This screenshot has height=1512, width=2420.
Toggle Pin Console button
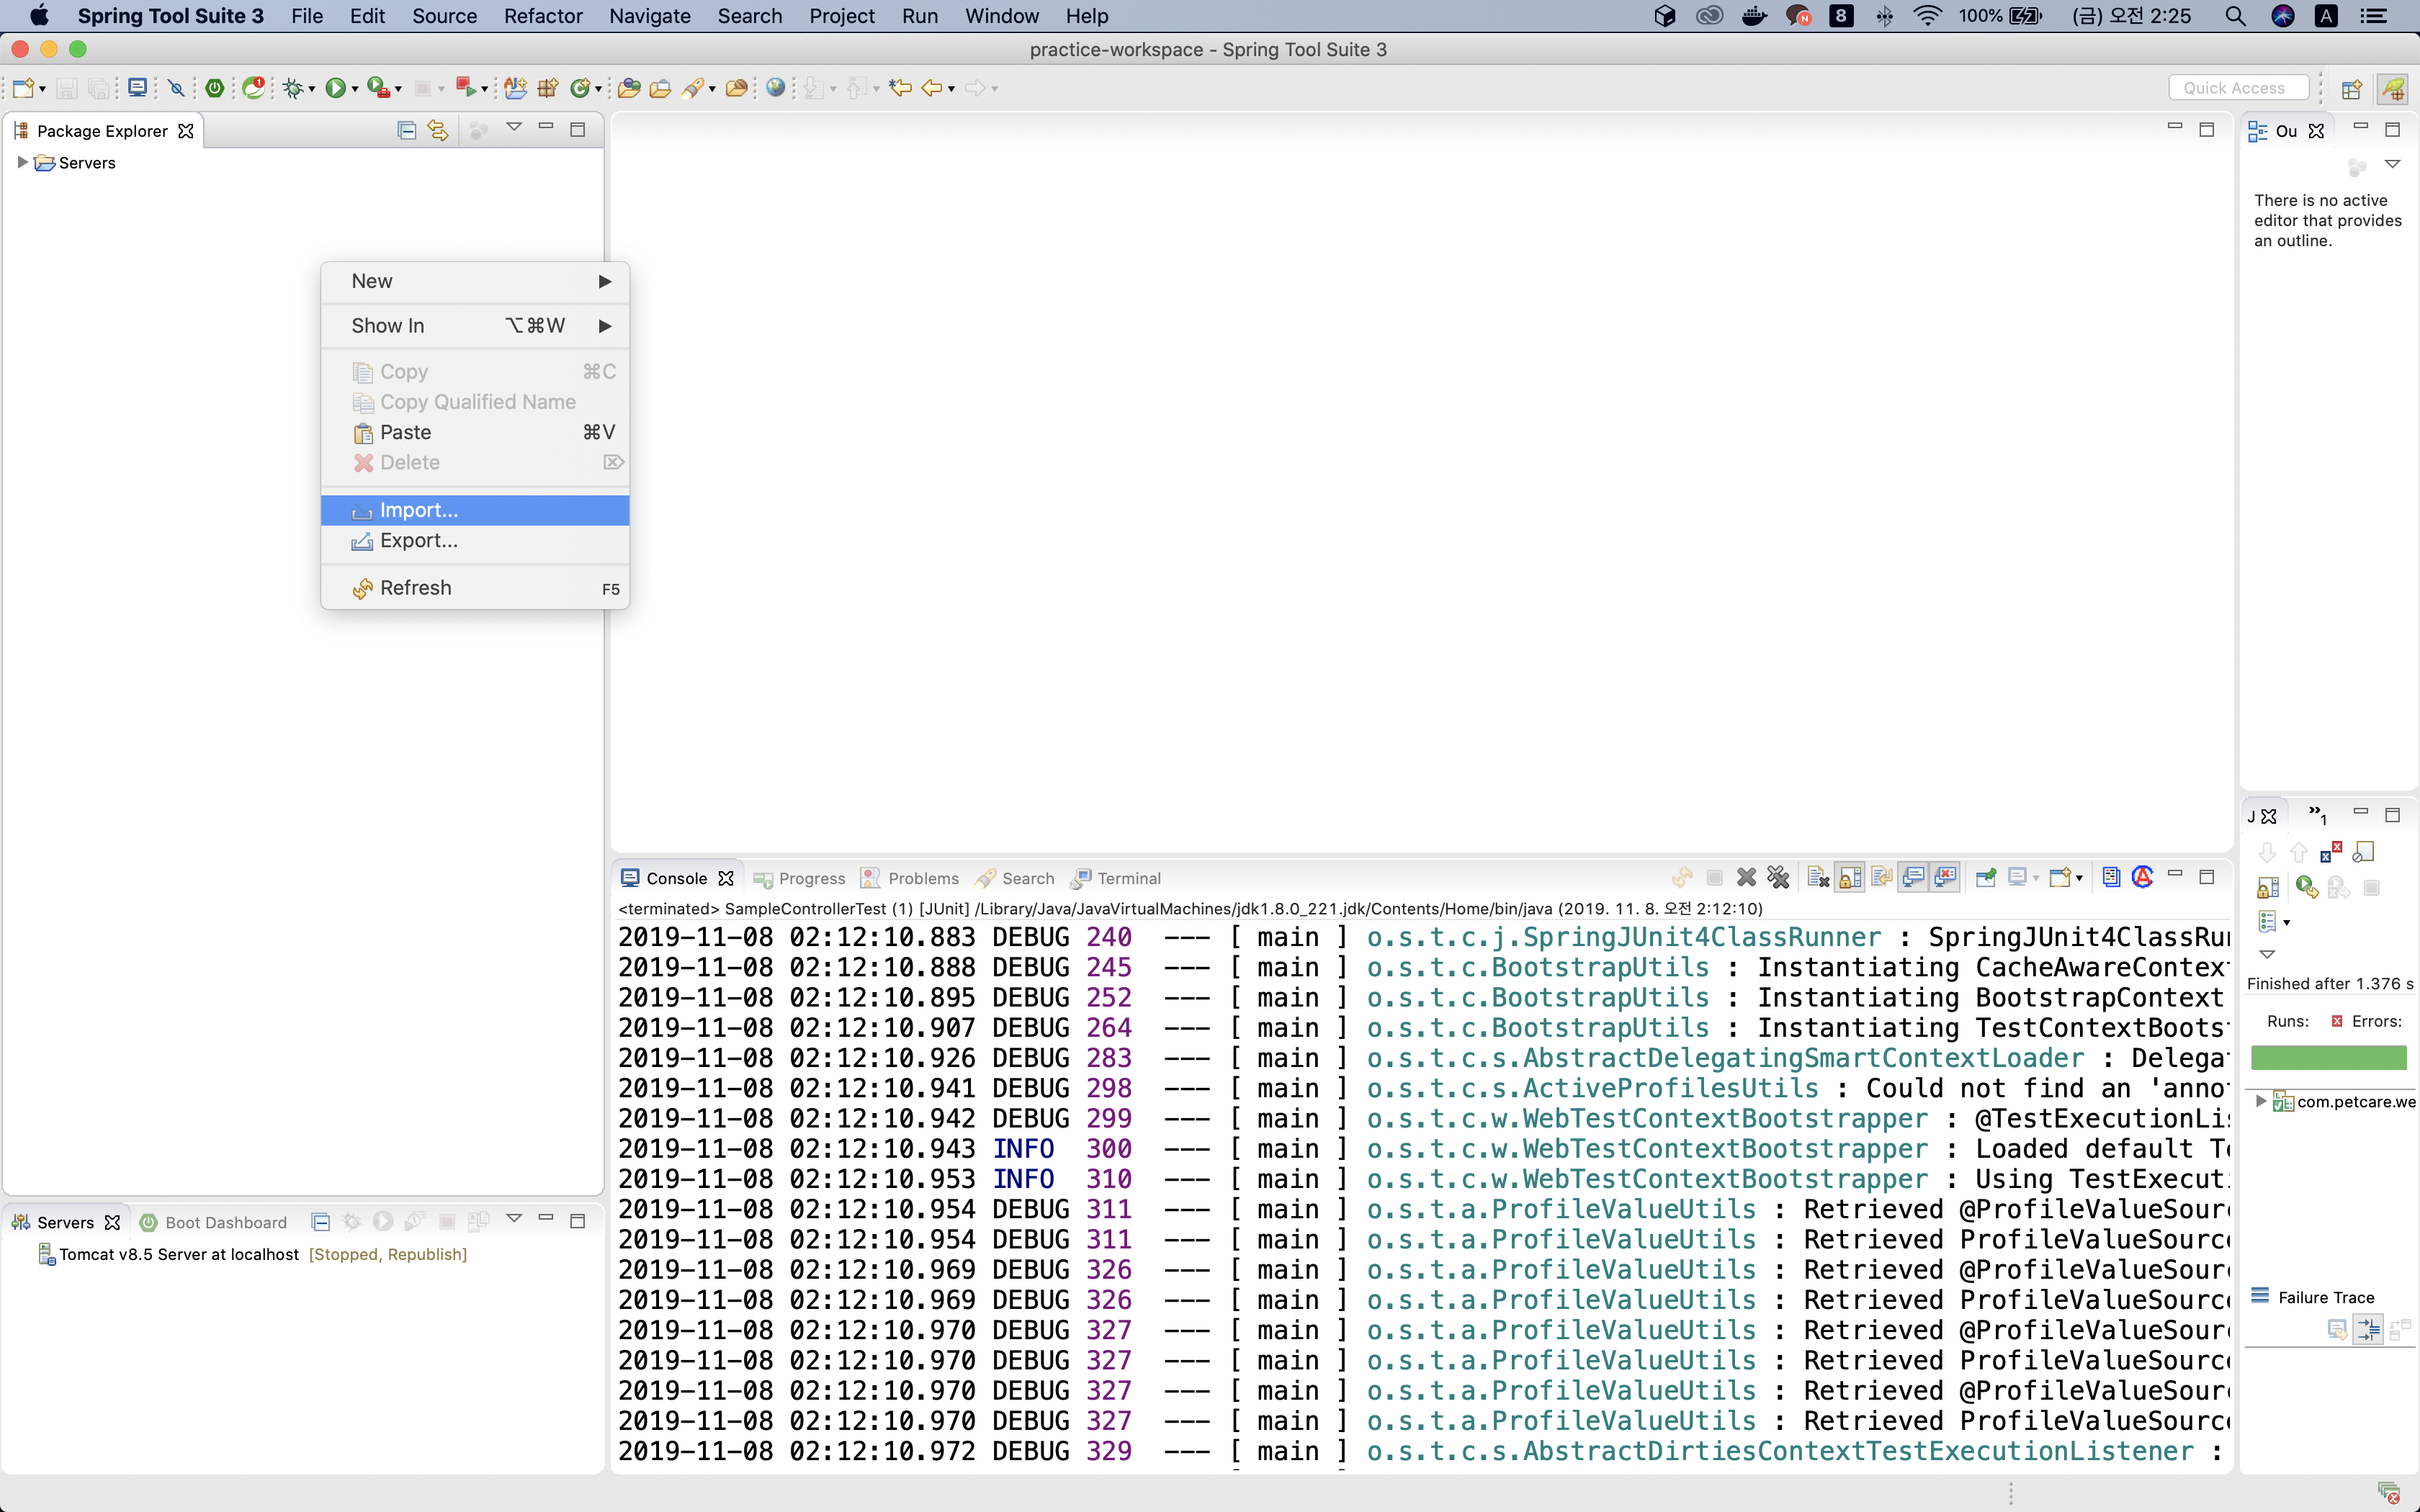[1986, 878]
